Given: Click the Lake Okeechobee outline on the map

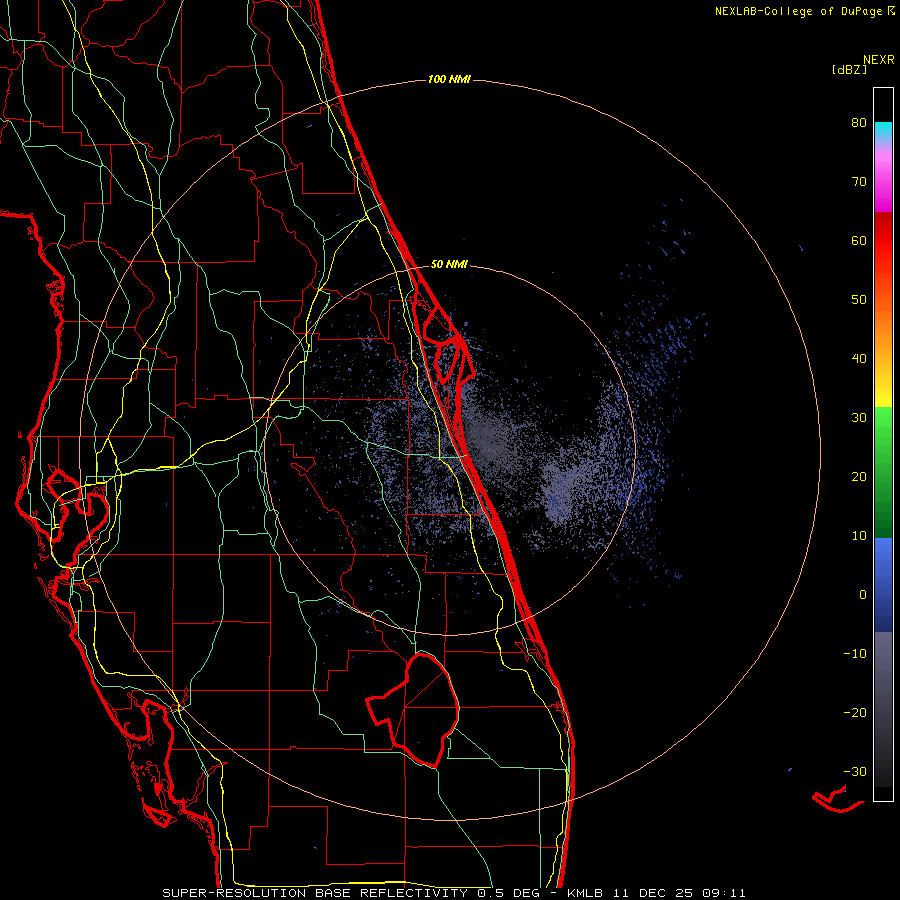Looking at the screenshot, I should click(x=414, y=709).
